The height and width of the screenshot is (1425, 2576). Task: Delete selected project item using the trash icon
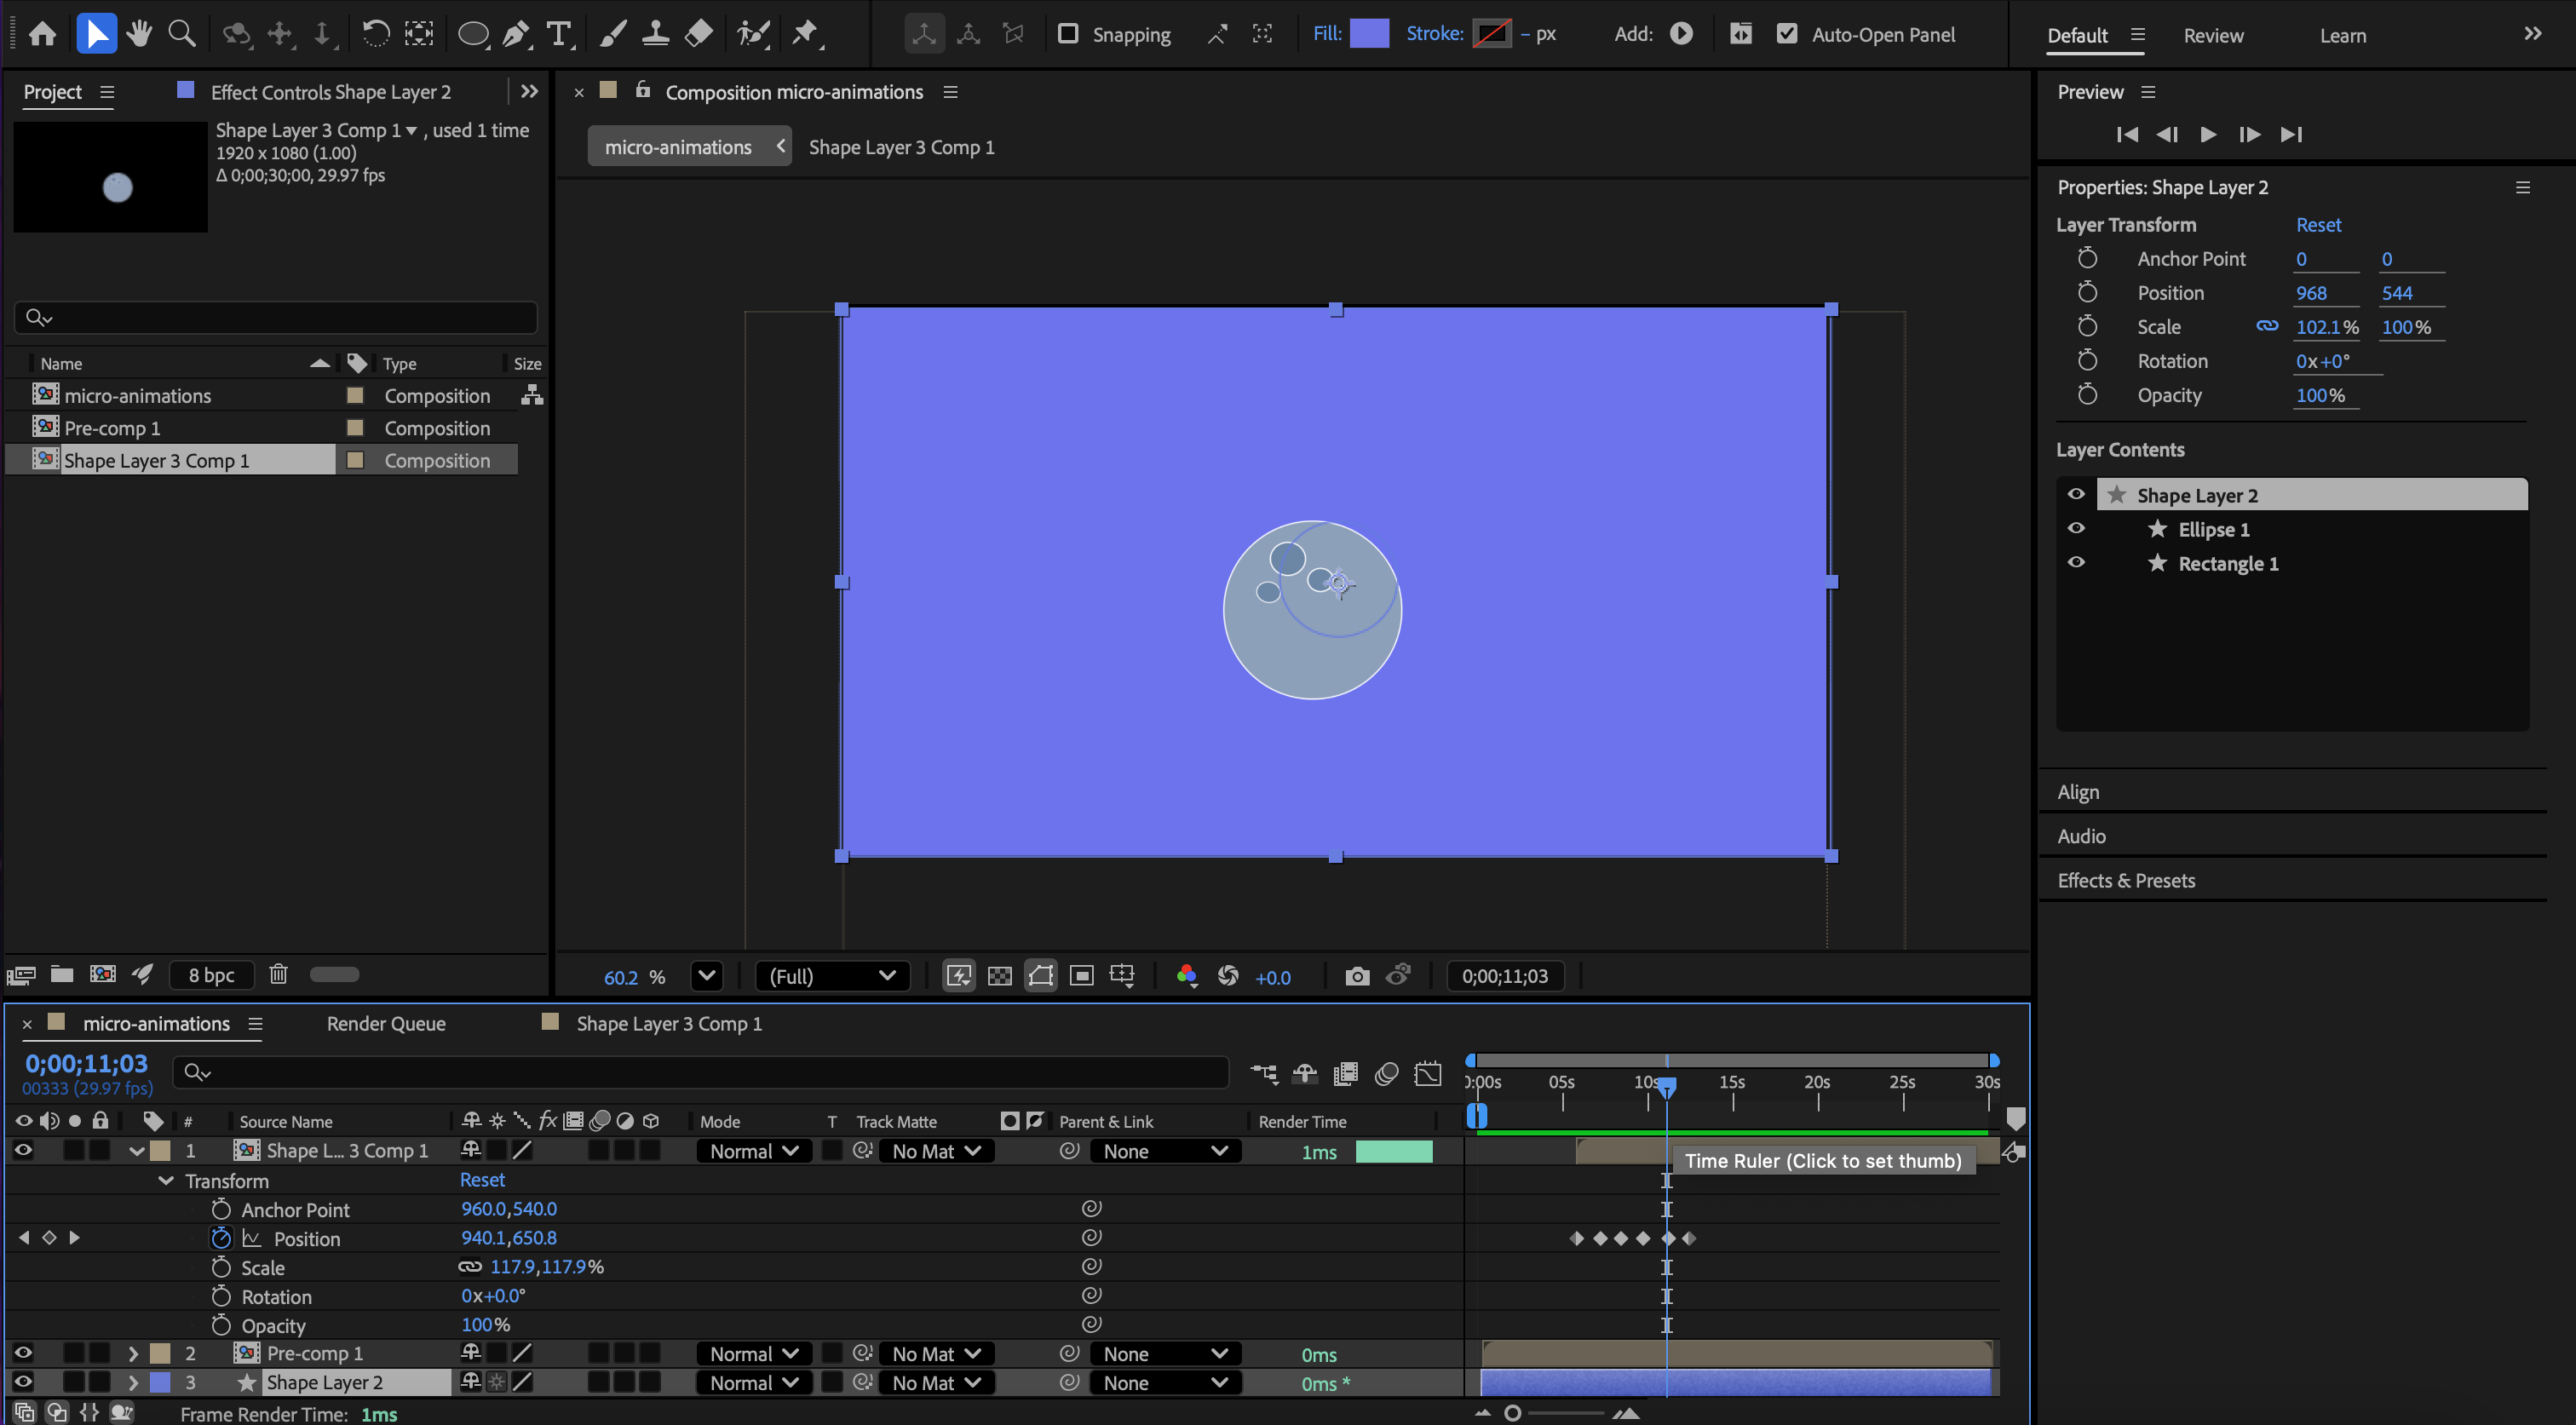pyautogui.click(x=278, y=974)
